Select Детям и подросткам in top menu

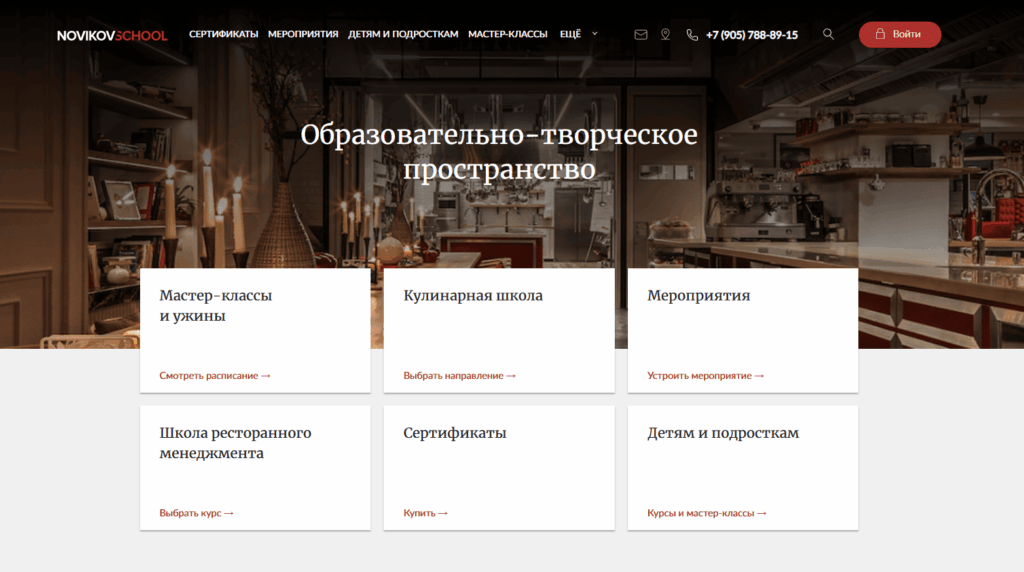click(403, 34)
